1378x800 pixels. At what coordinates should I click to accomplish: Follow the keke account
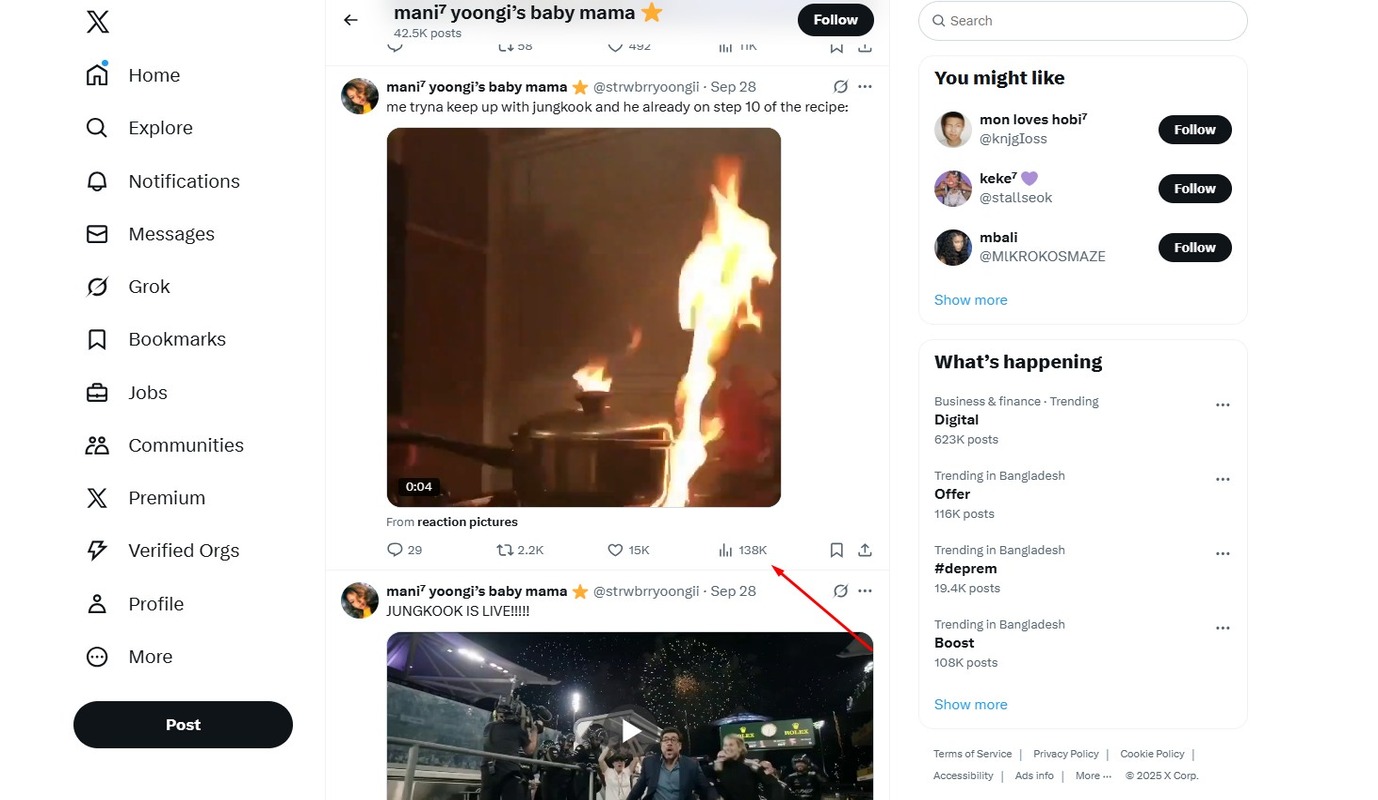point(1194,189)
